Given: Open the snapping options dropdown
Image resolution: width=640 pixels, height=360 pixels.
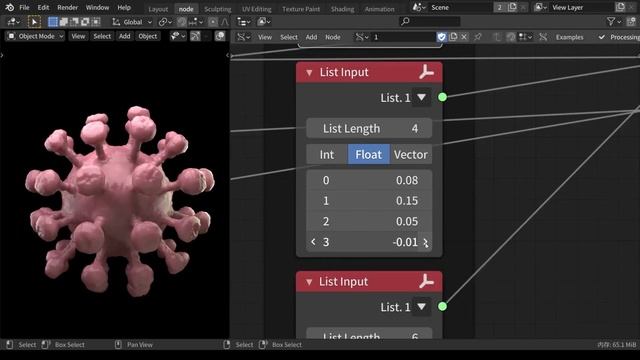Looking at the screenshot, I should pos(196,22).
